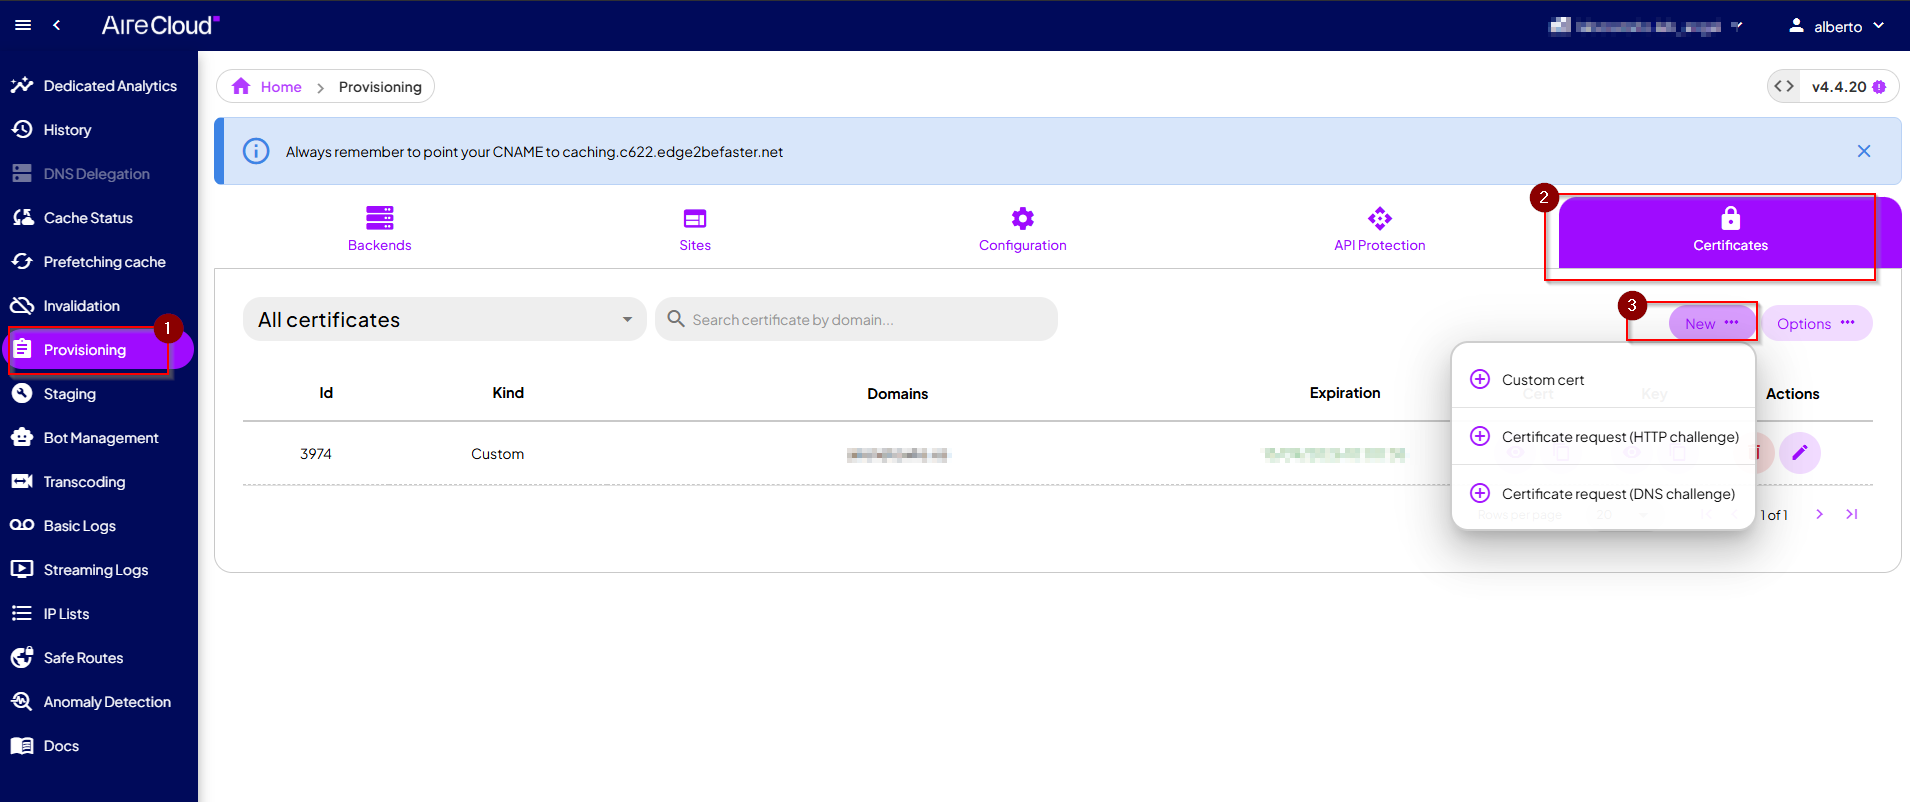1910x802 pixels.
Task: Focus the Search certificate by domain field
Action: [x=856, y=319]
